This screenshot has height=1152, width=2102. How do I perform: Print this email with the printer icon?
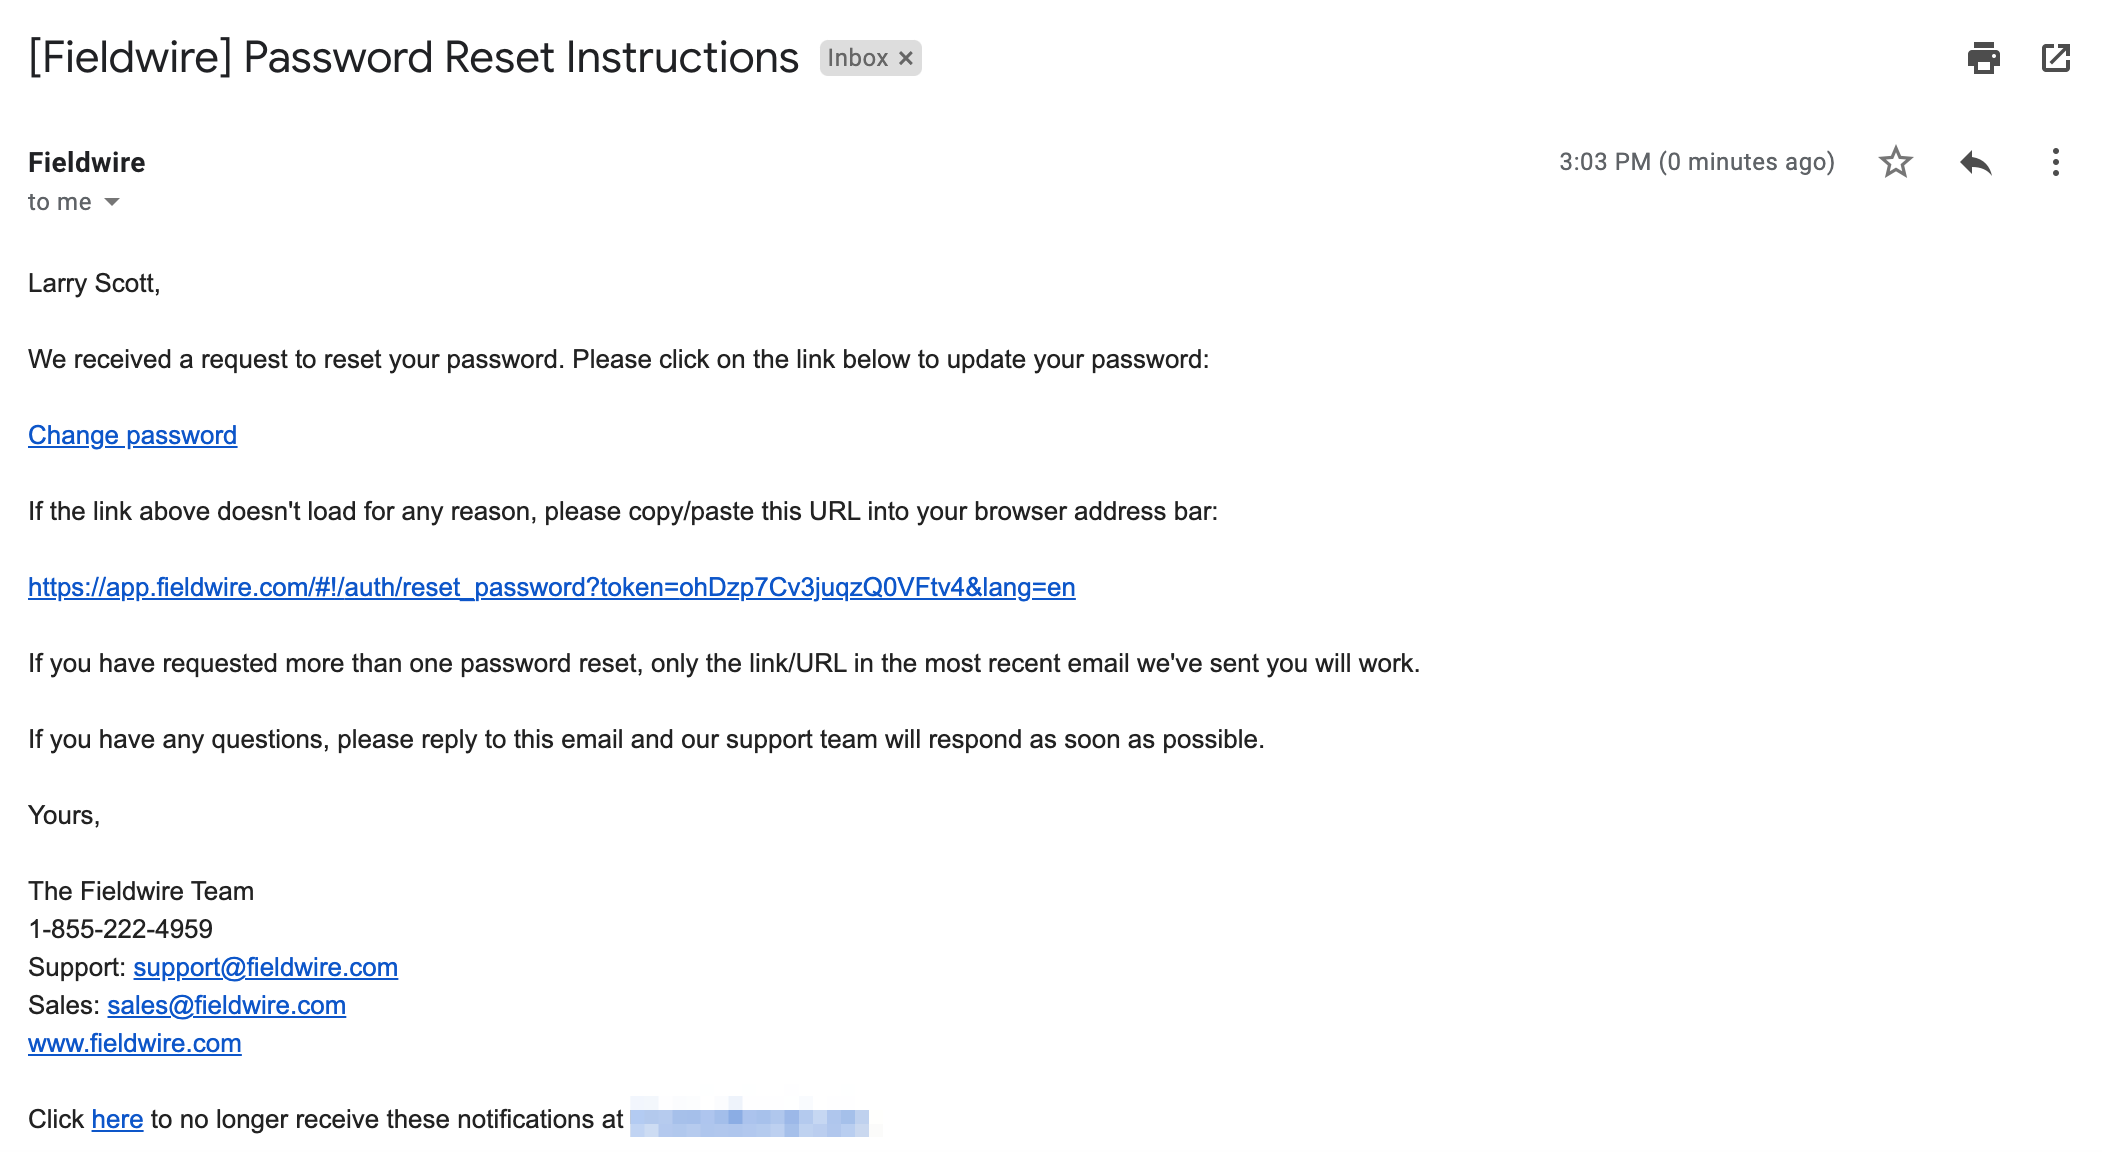(x=1983, y=58)
